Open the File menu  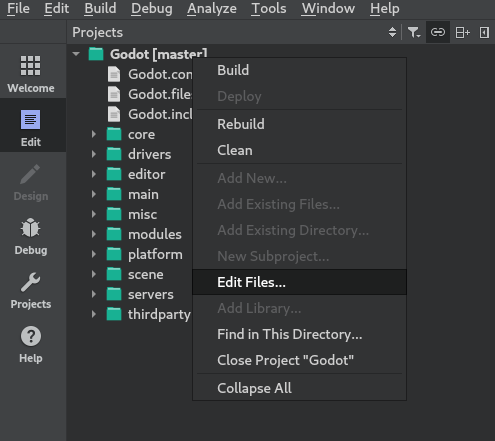point(18,8)
